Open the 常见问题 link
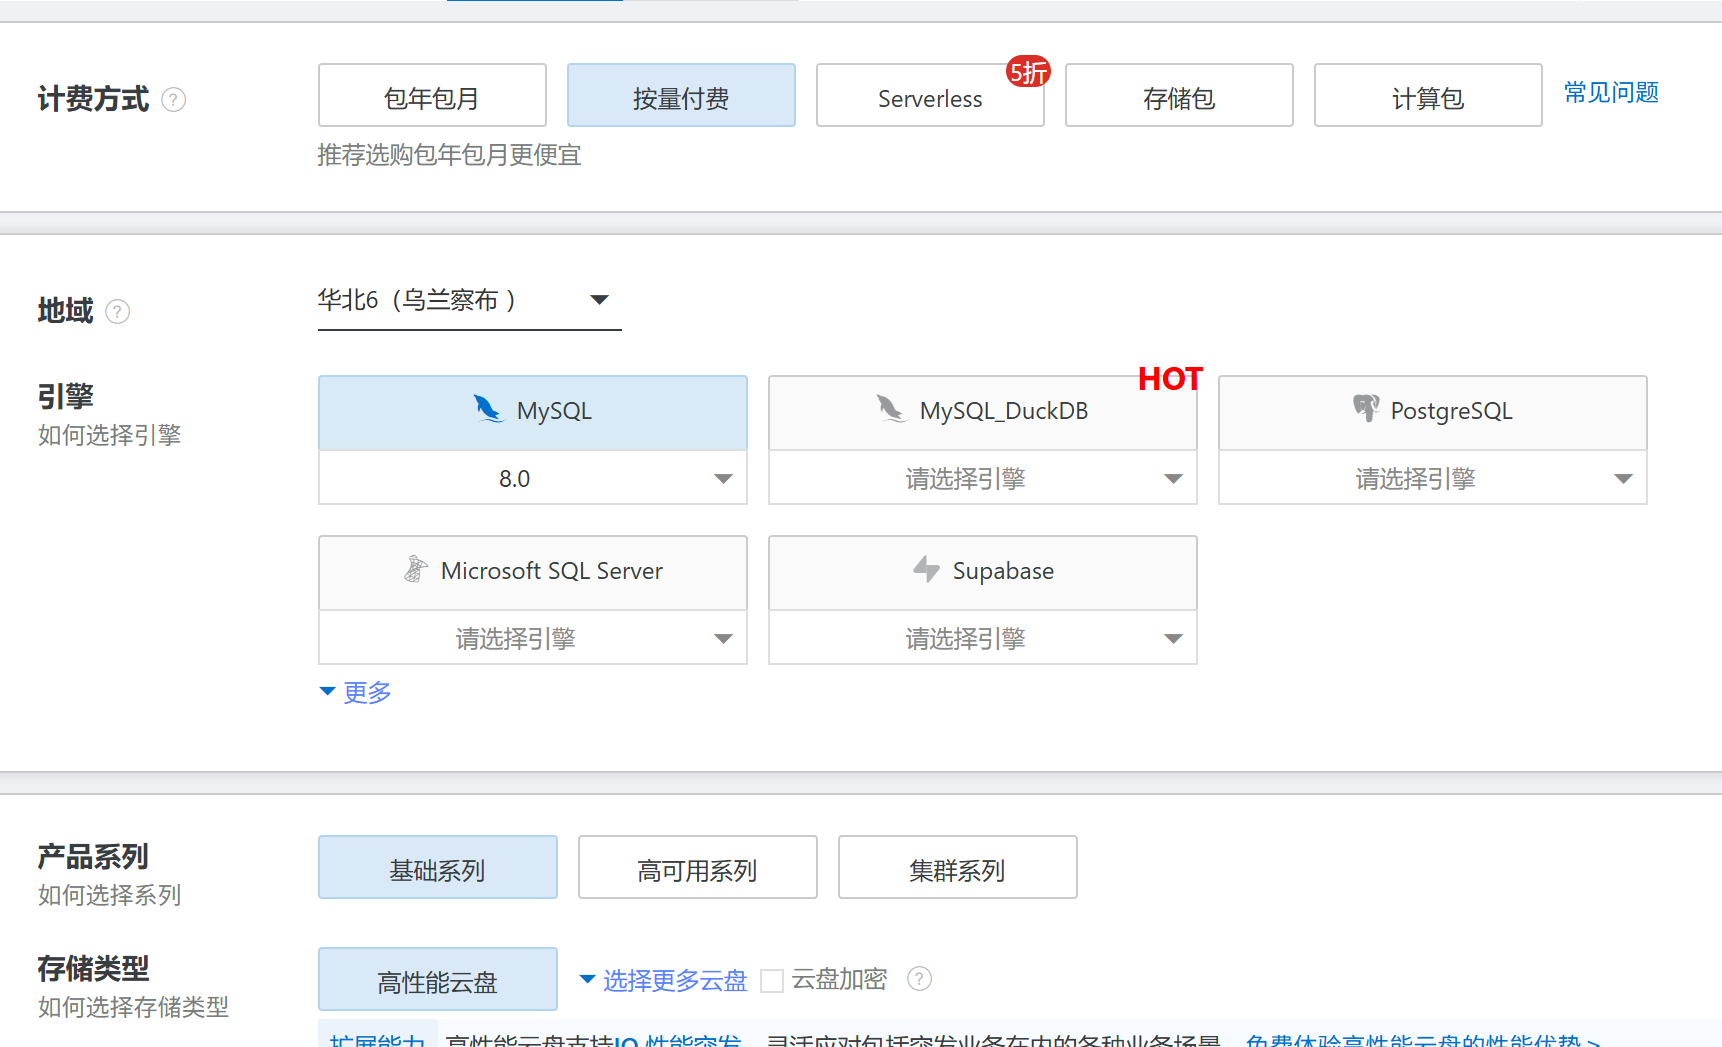Screen dimensions: 1722x1047 point(1612,93)
